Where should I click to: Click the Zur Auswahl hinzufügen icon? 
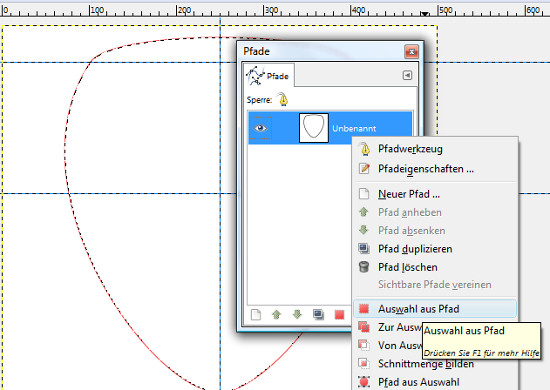tap(364, 327)
